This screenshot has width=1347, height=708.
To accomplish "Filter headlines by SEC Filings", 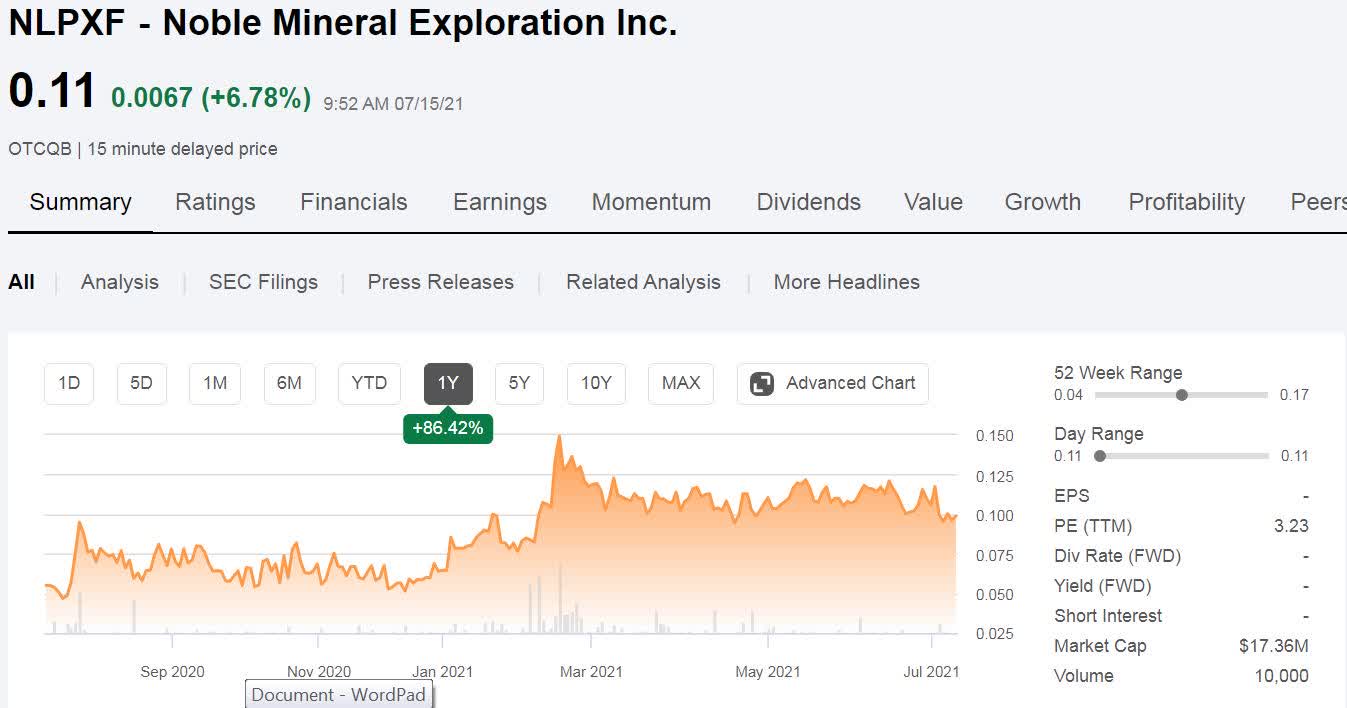I will click(263, 282).
